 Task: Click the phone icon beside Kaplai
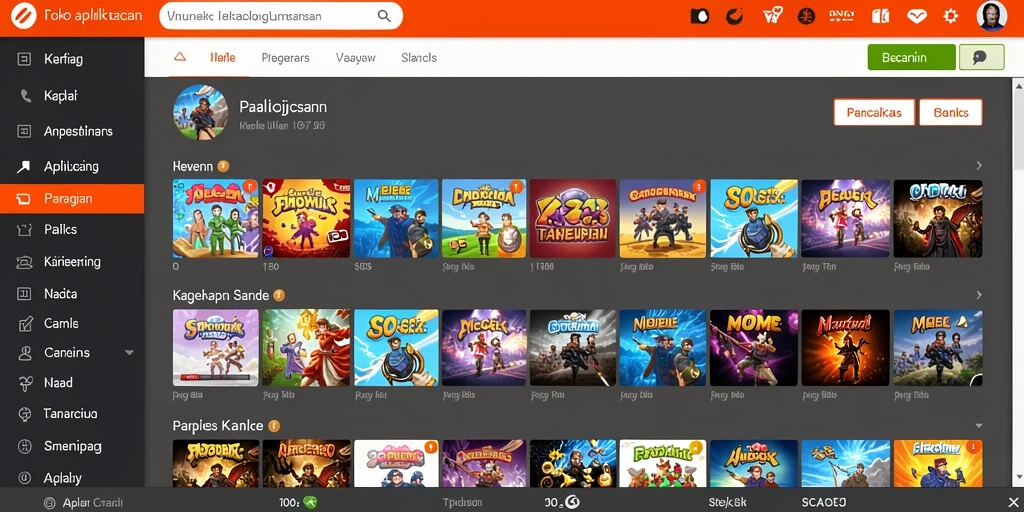pos(25,95)
